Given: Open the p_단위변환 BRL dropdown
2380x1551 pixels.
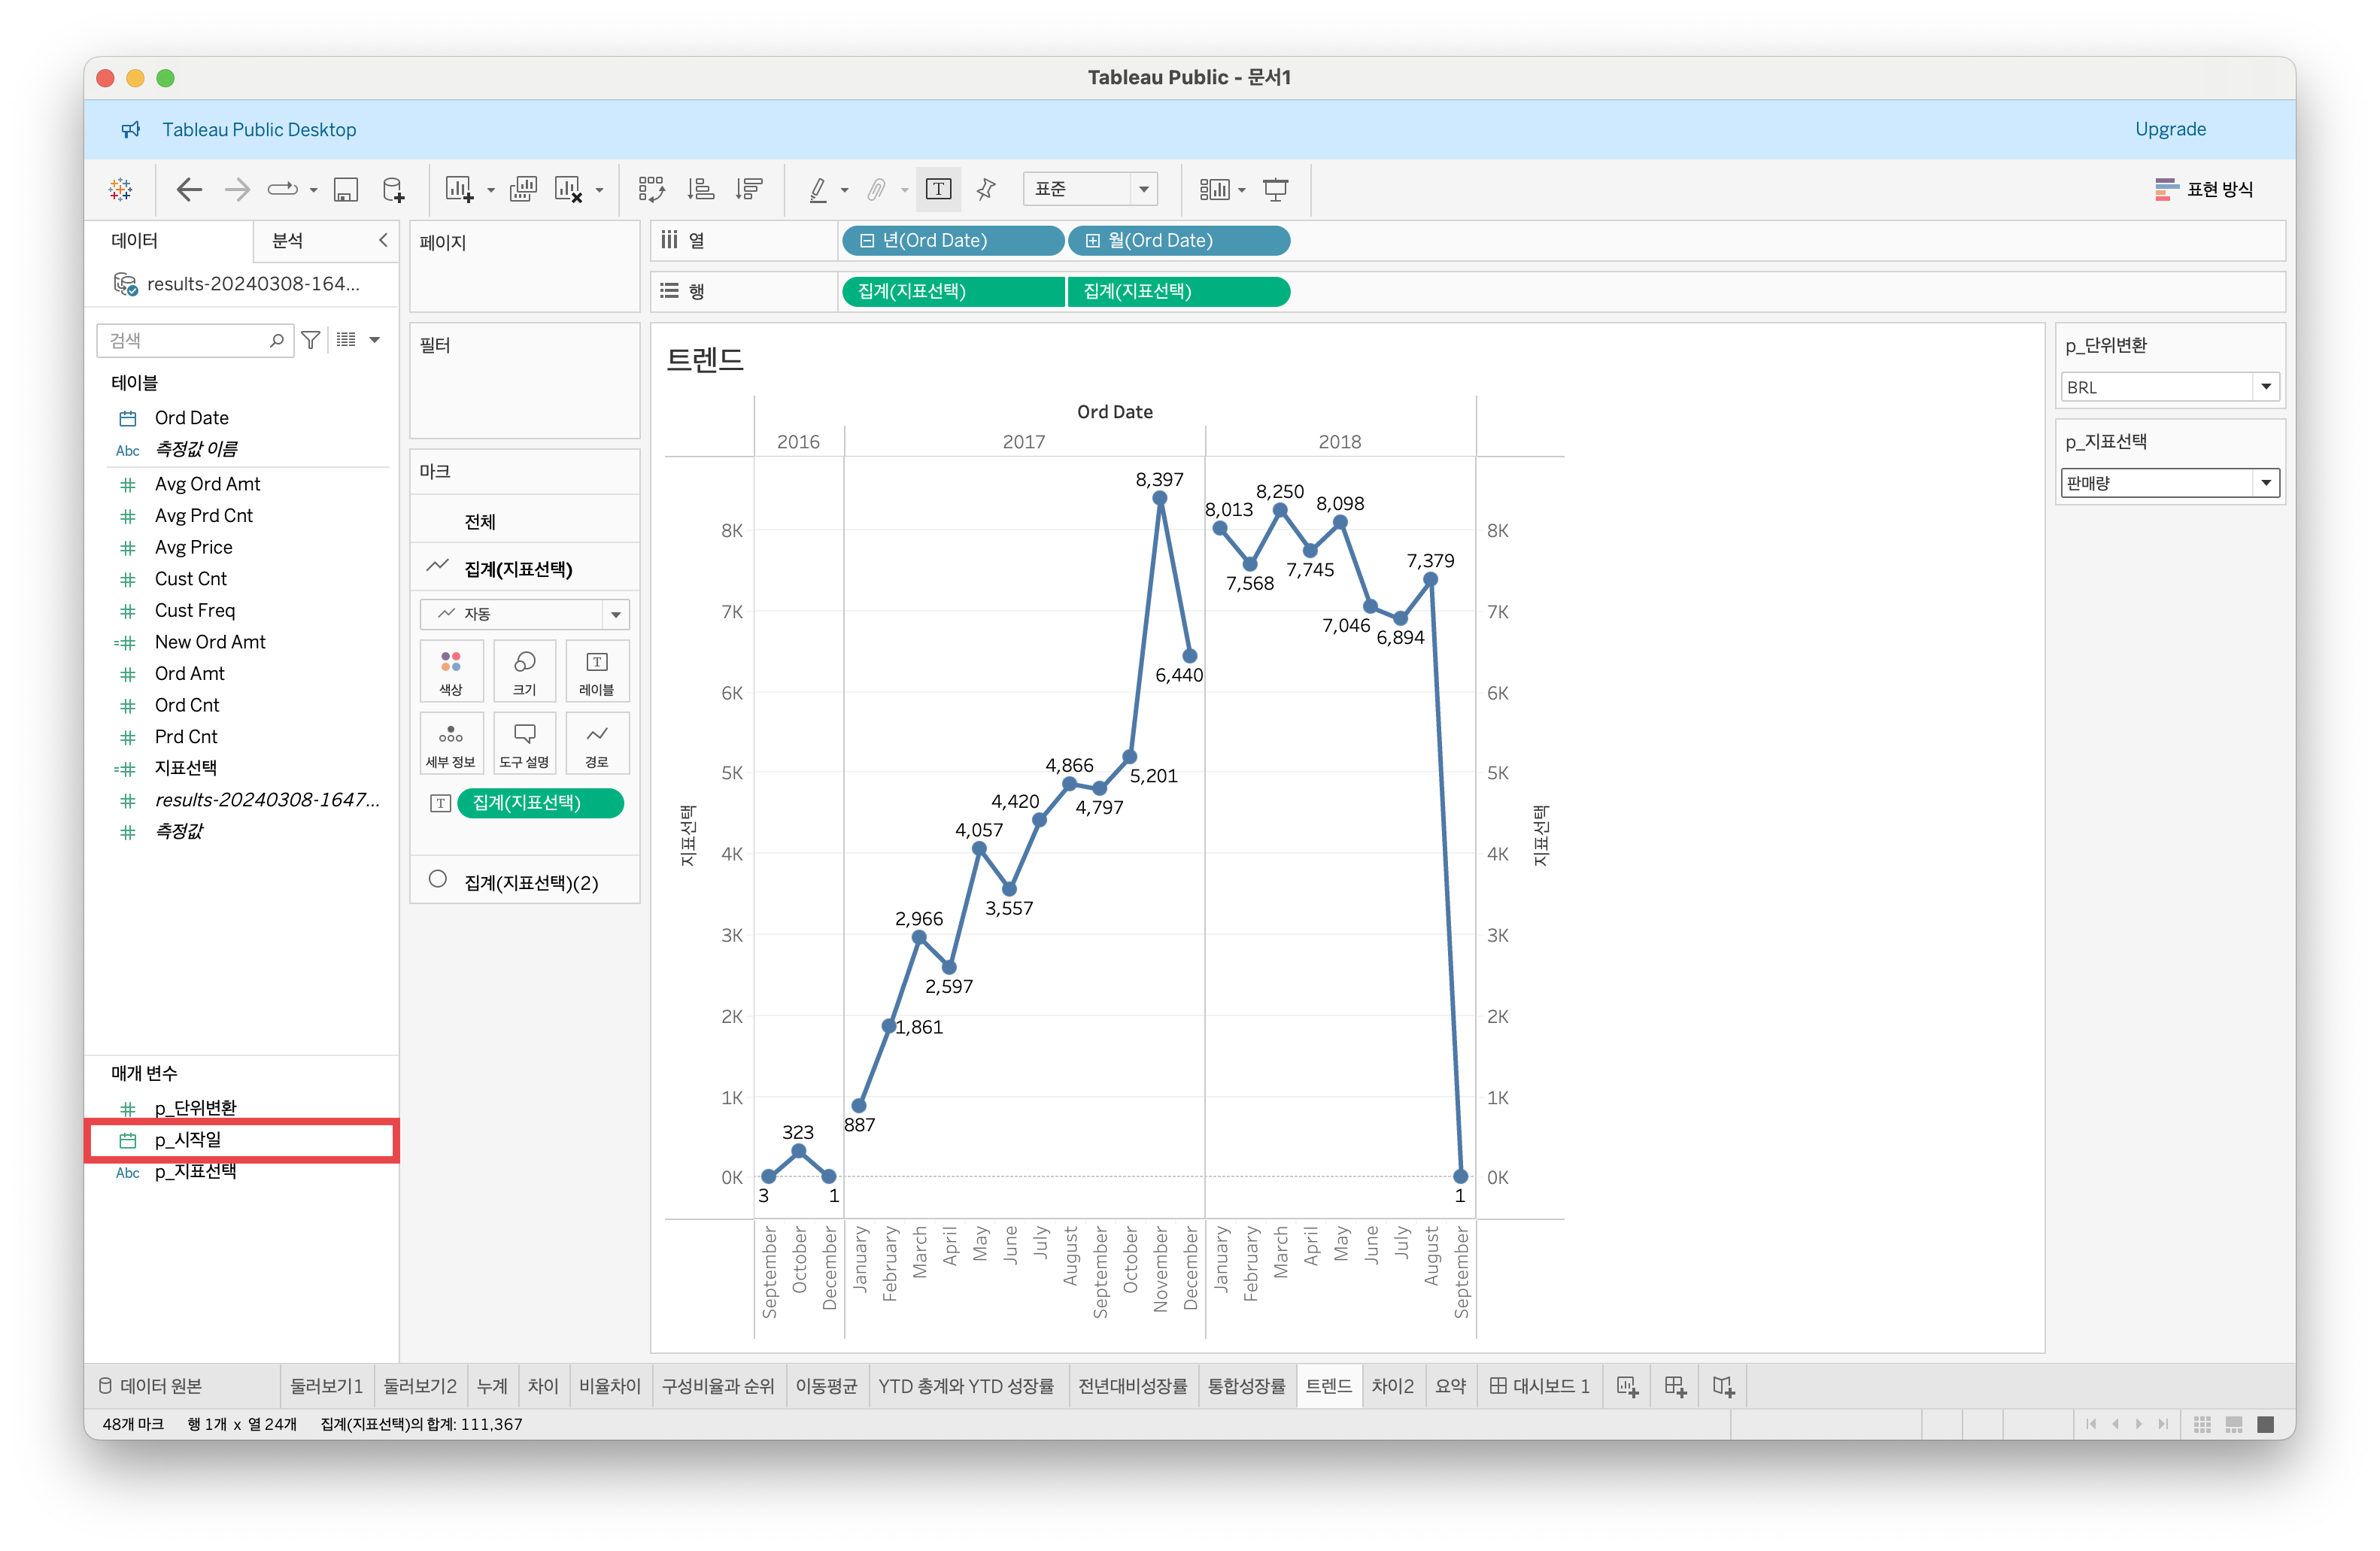Looking at the screenshot, I should coord(2265,387).
